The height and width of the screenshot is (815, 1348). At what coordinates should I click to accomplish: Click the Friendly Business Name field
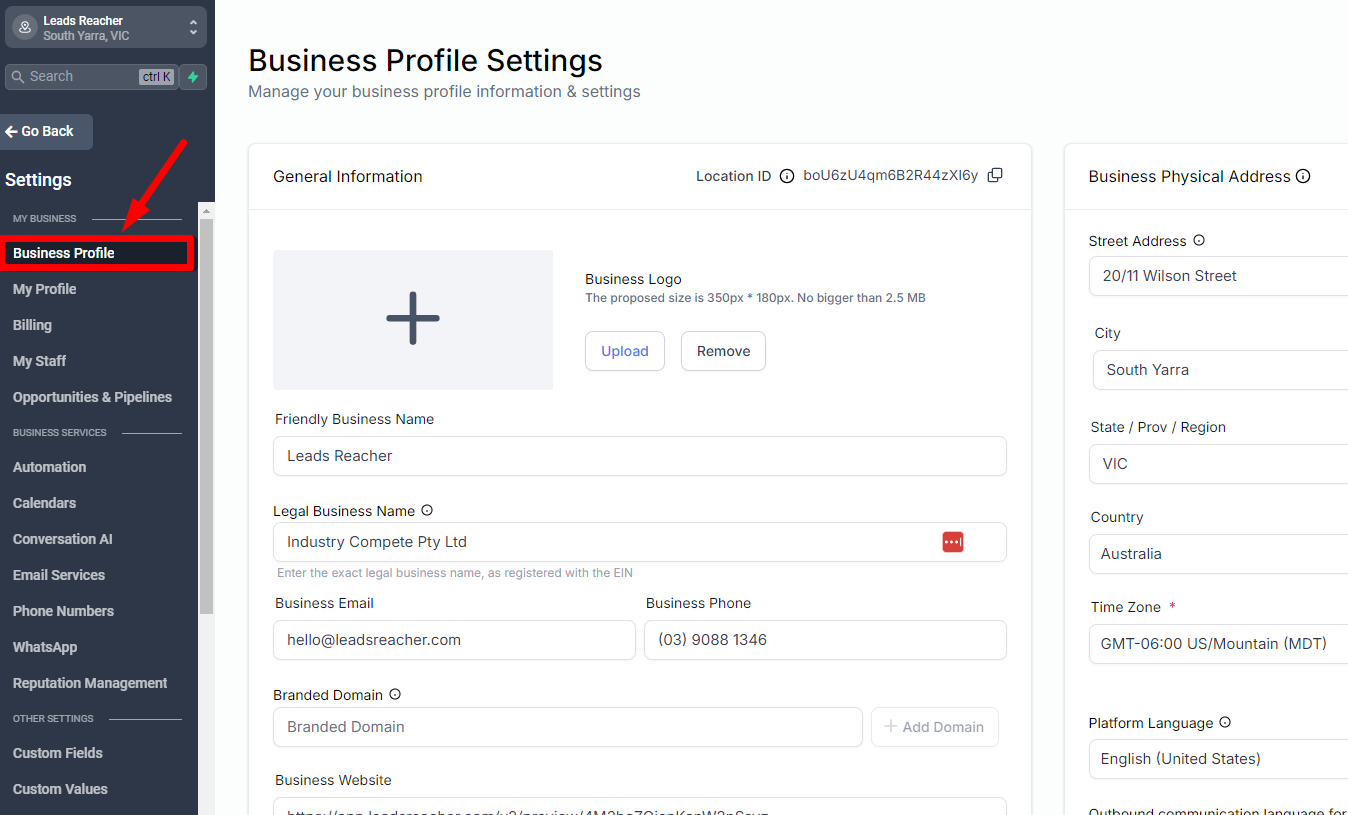[639, 456]
